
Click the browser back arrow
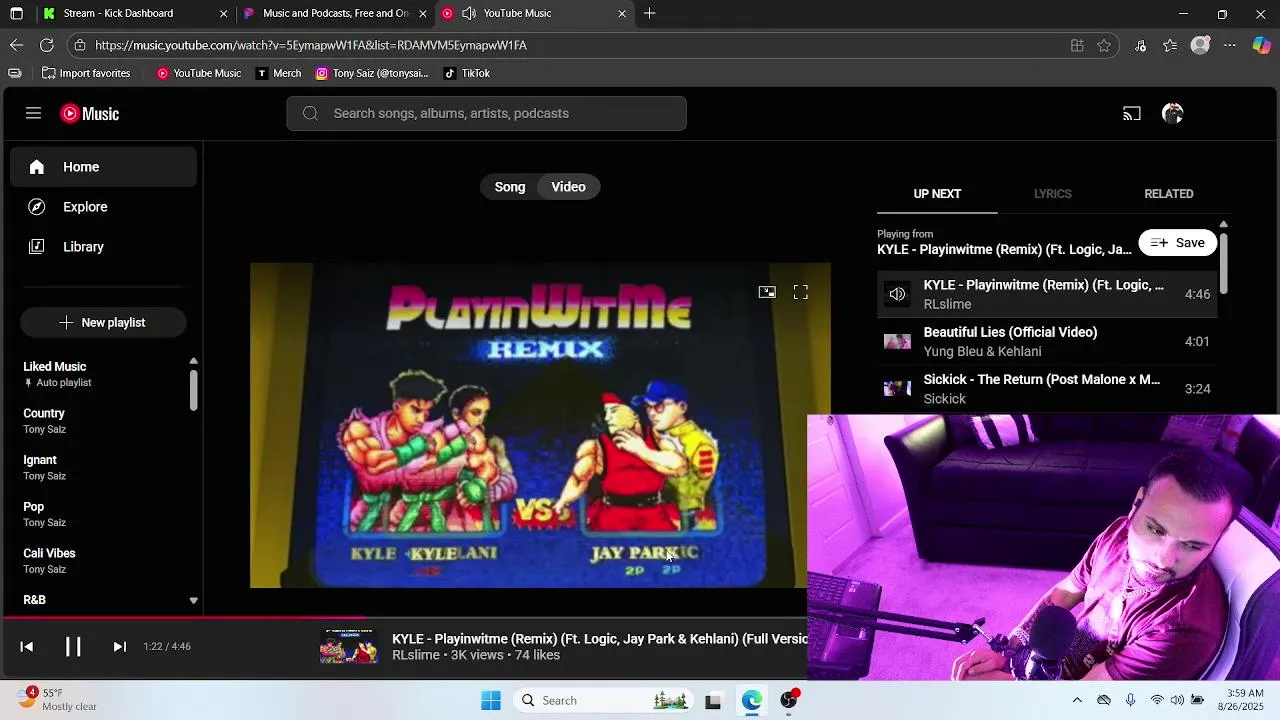point(16,45)
